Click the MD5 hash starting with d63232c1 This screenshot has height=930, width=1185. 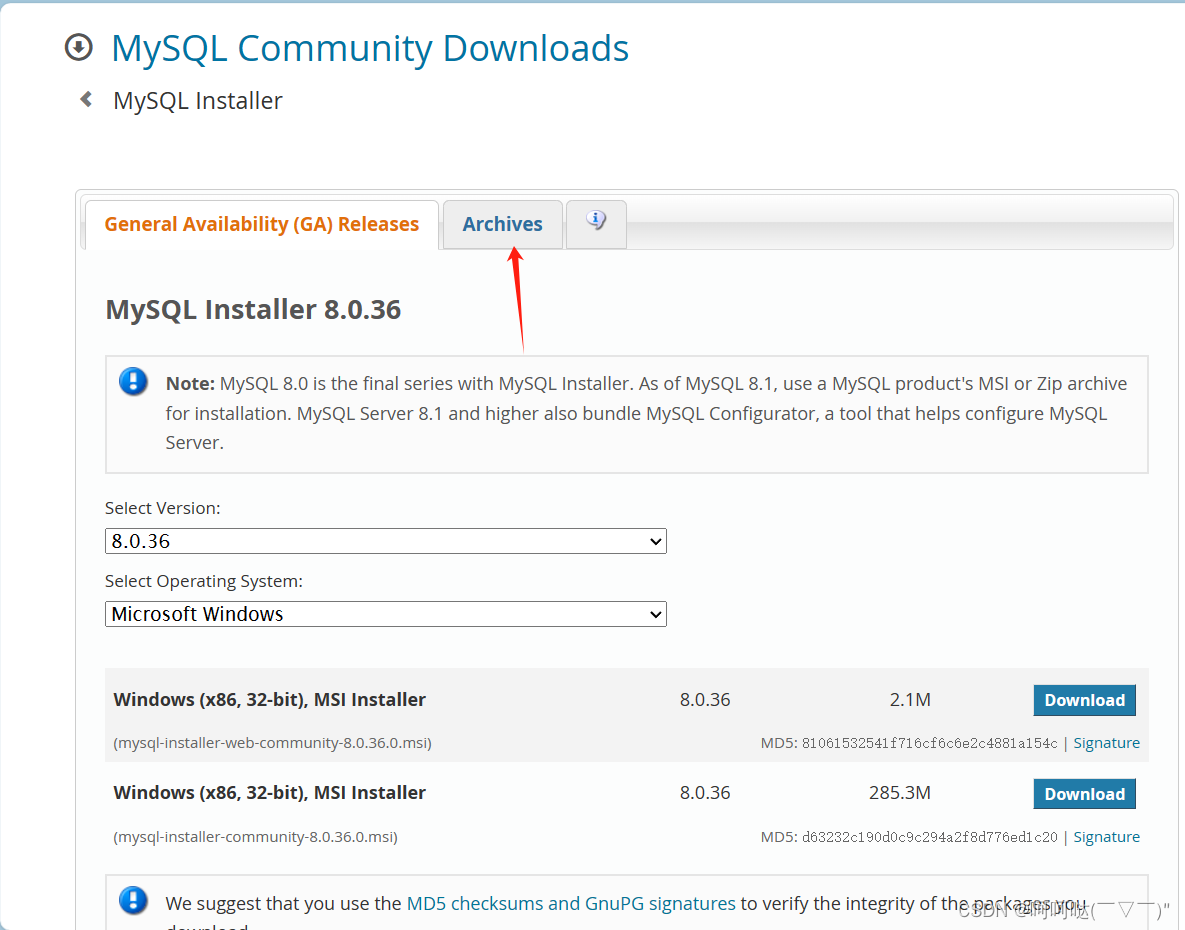(929, 836)
